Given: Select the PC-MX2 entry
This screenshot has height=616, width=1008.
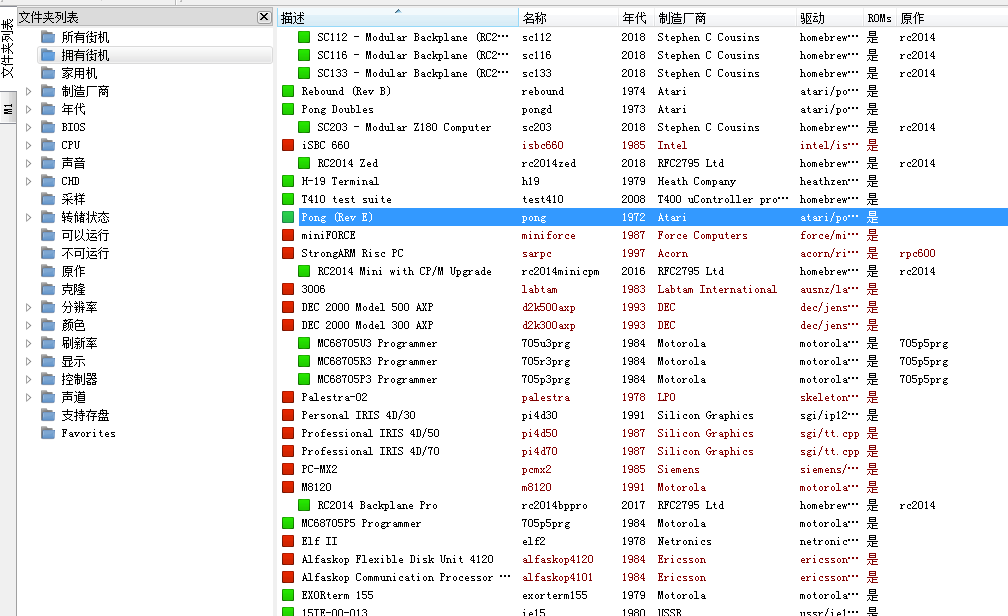Looking at the screenshot, I should (x=319, y=469).
